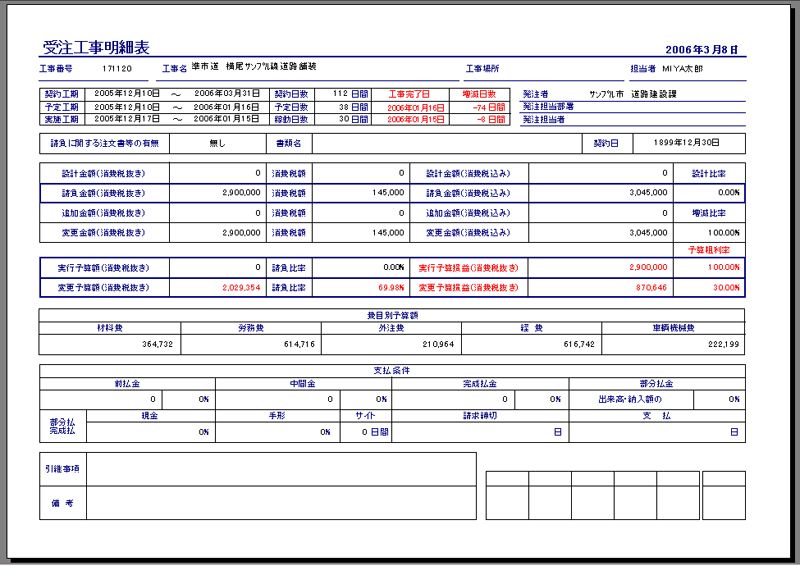Screen dimensions: 800x566
Task: Click the -74 日間 value
Action: [489, 108]
